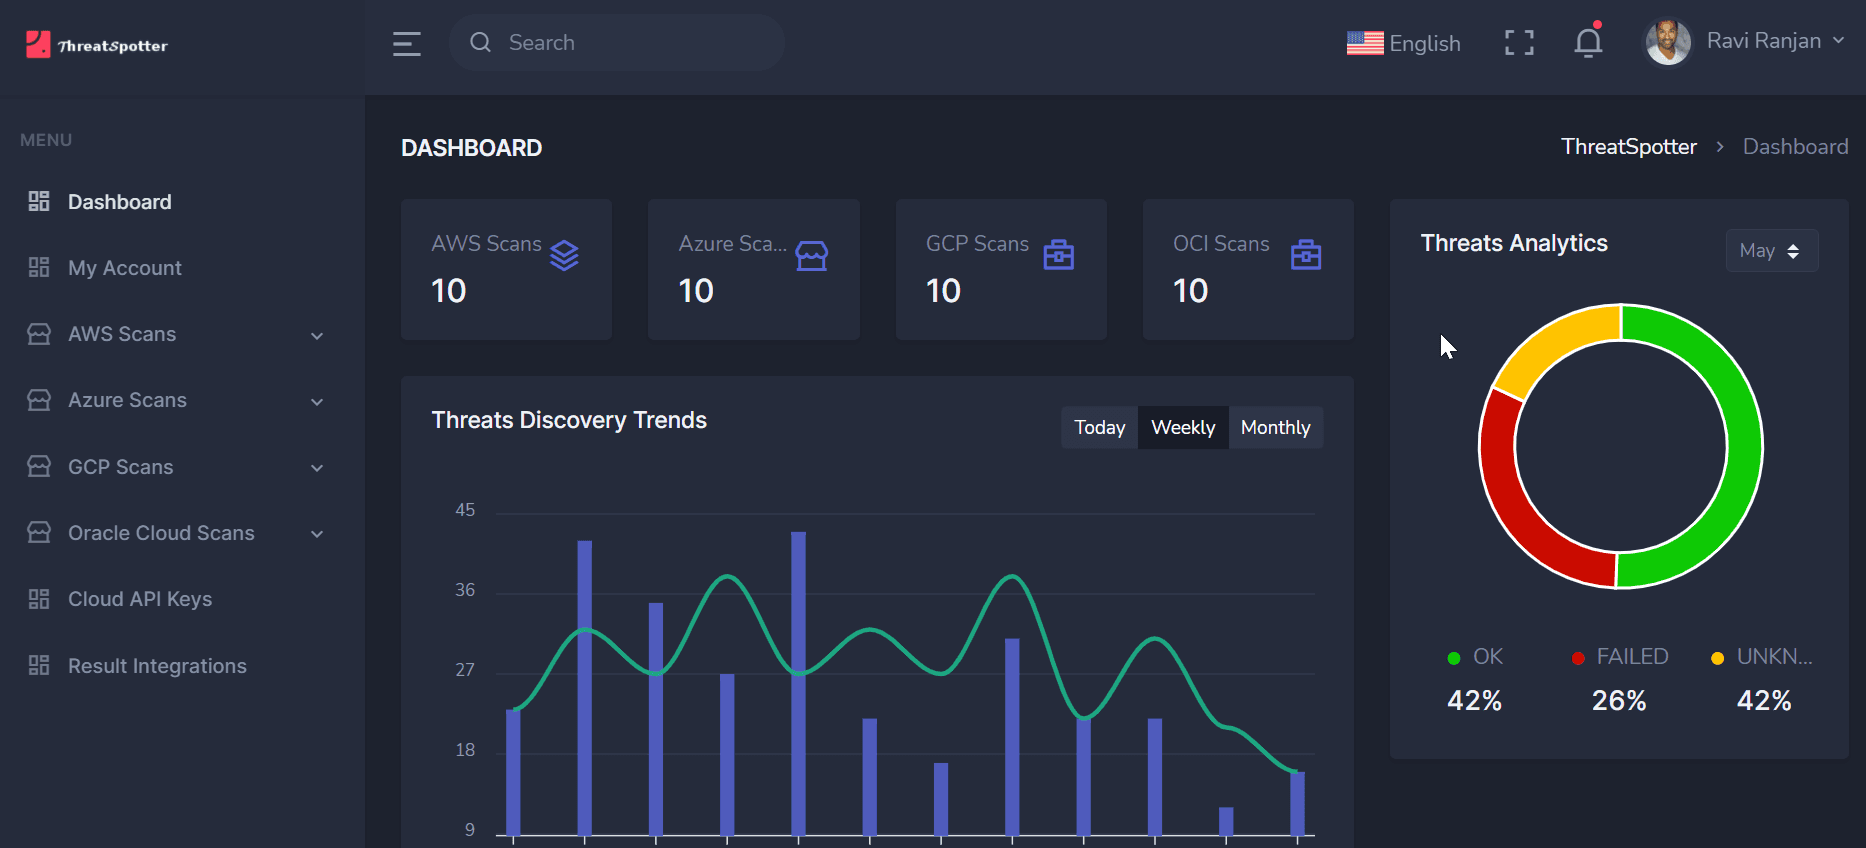The image size is (1866, 848).
Task: Select AWS Scans in sidebar menu
Action: [x=122, y=334]
